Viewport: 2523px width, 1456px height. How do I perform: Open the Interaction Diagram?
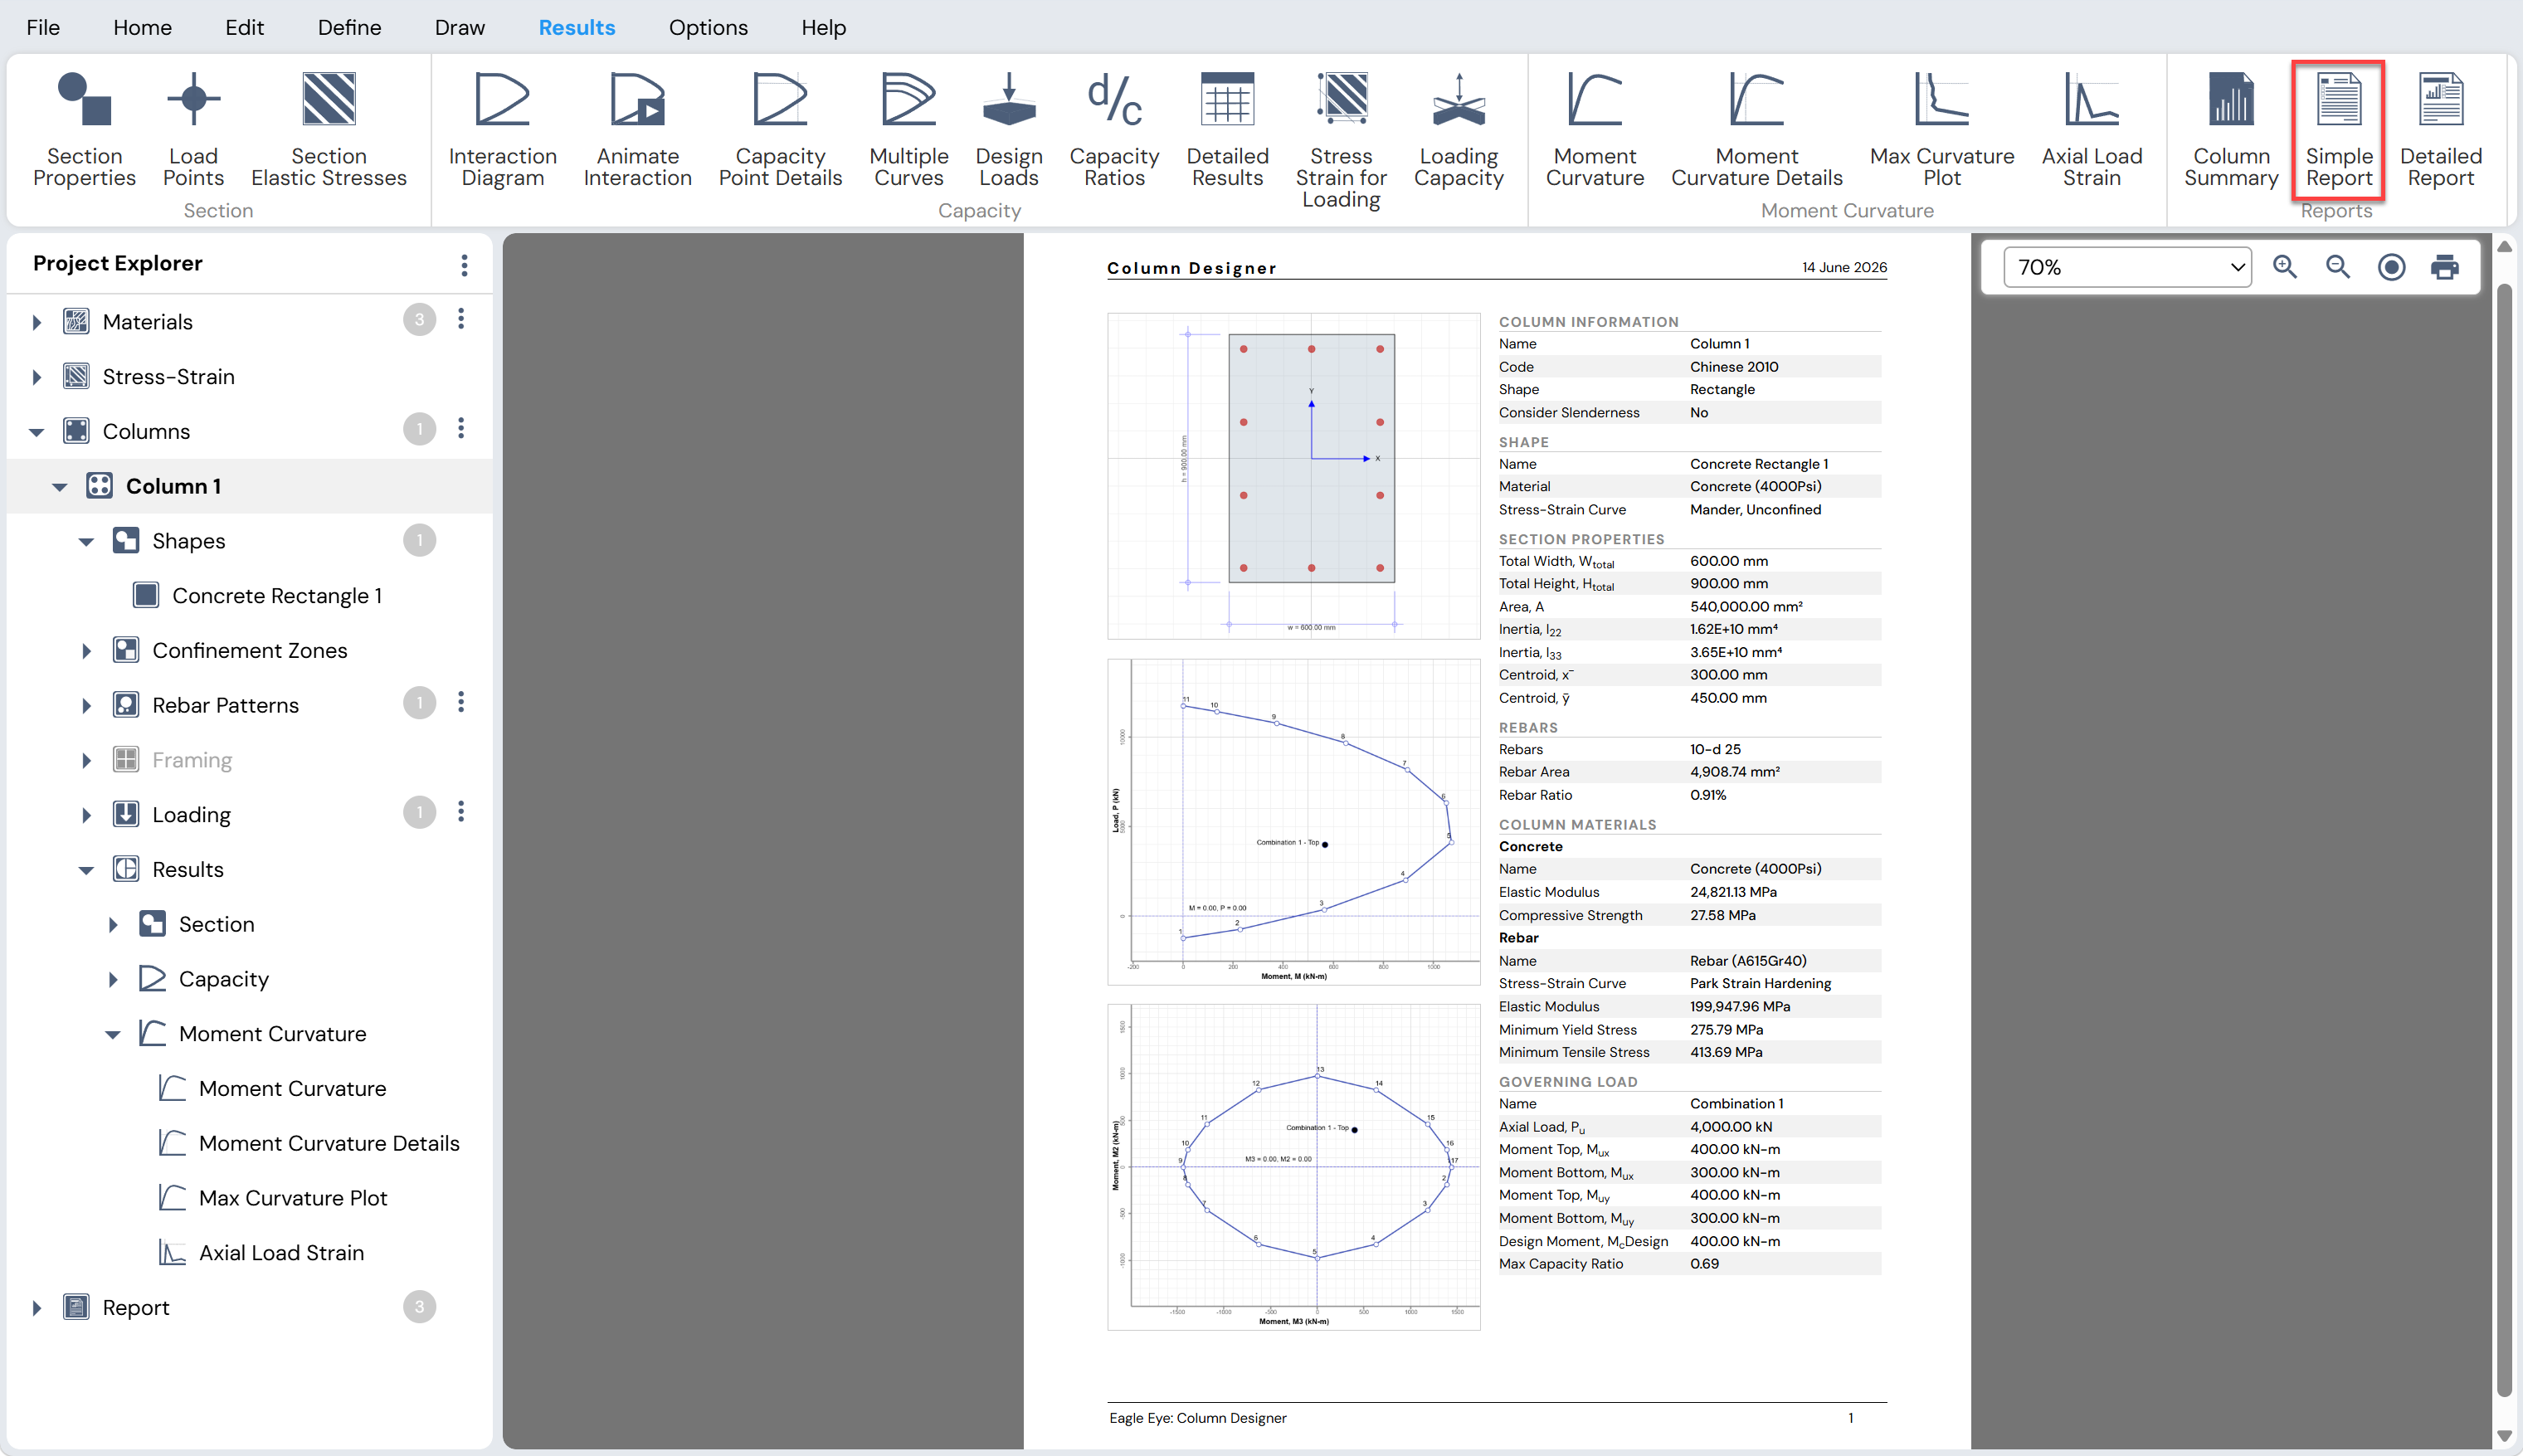pos(502,129)
